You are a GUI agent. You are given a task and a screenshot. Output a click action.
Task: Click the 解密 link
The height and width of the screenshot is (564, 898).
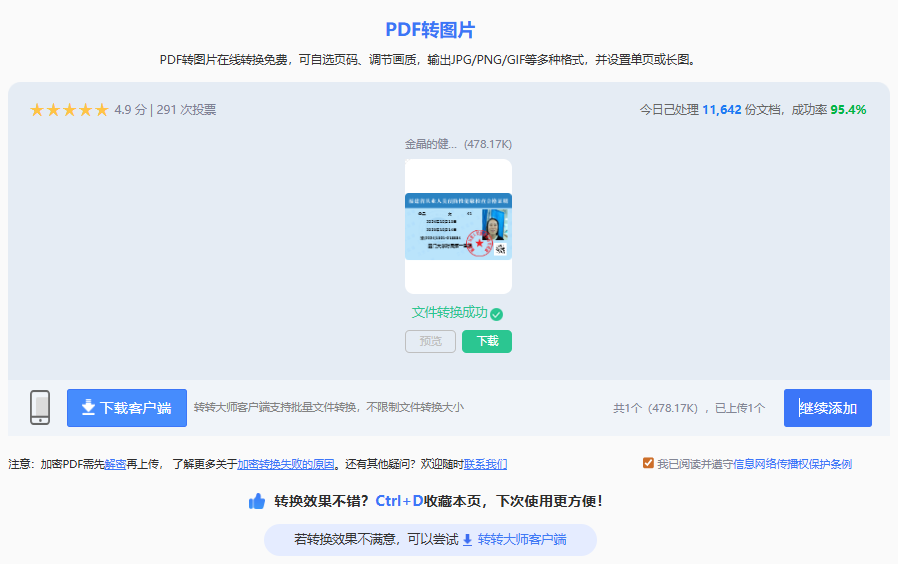(115, 464)
